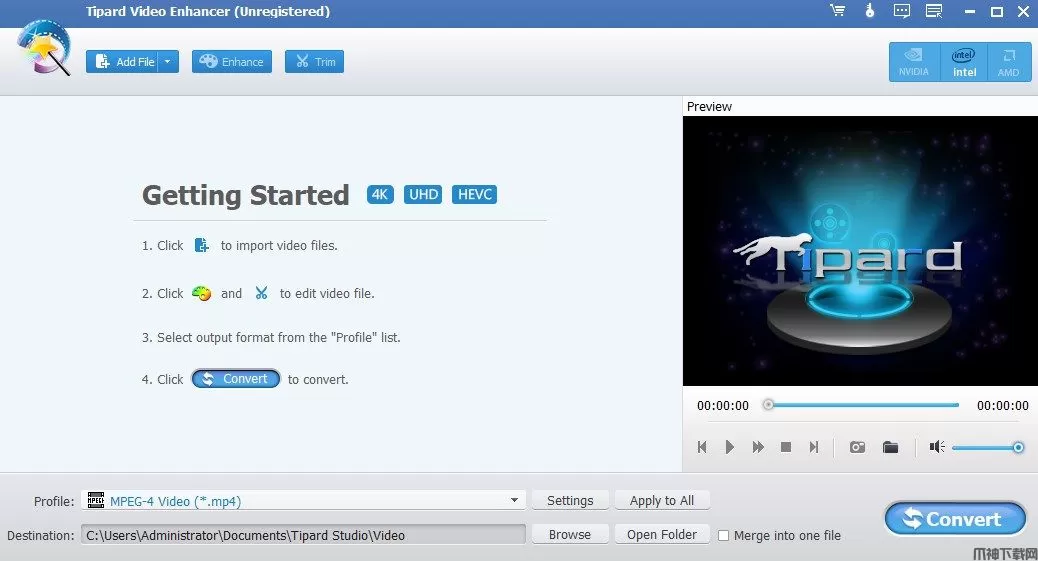Click the Browse button for destination
Image resolution: width=1038 pixels, height=561 pixels.
point(569,535)
